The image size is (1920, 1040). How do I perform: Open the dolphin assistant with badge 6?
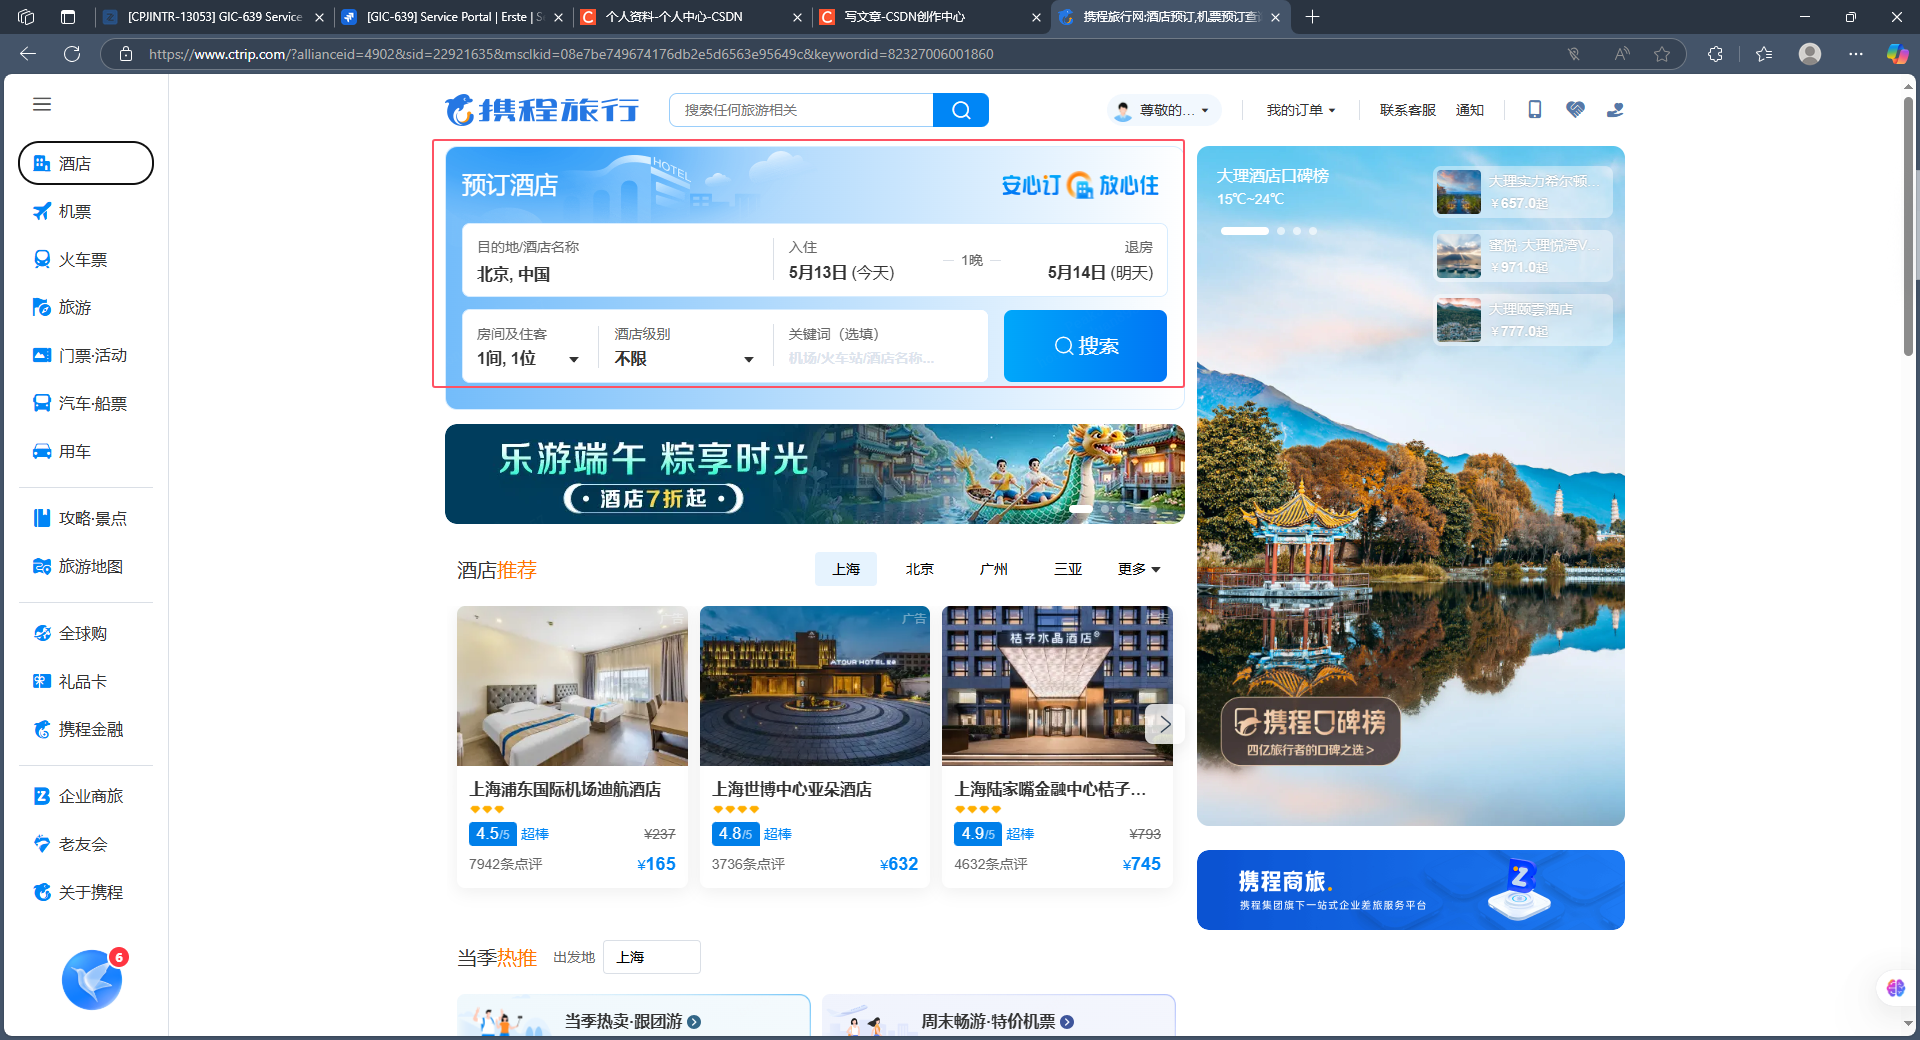(93, 979)
